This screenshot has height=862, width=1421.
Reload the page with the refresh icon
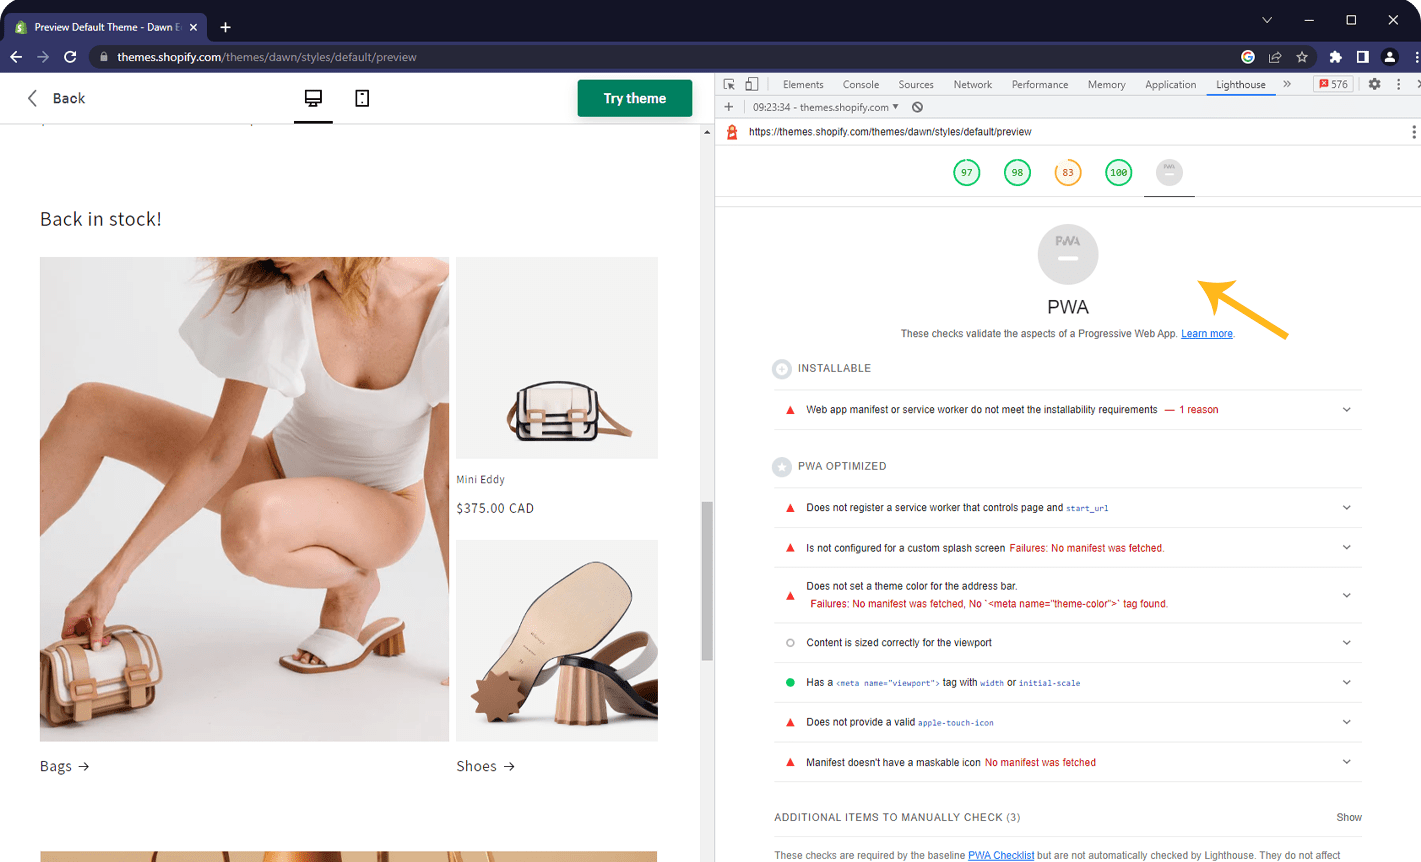tap(70, 57)
